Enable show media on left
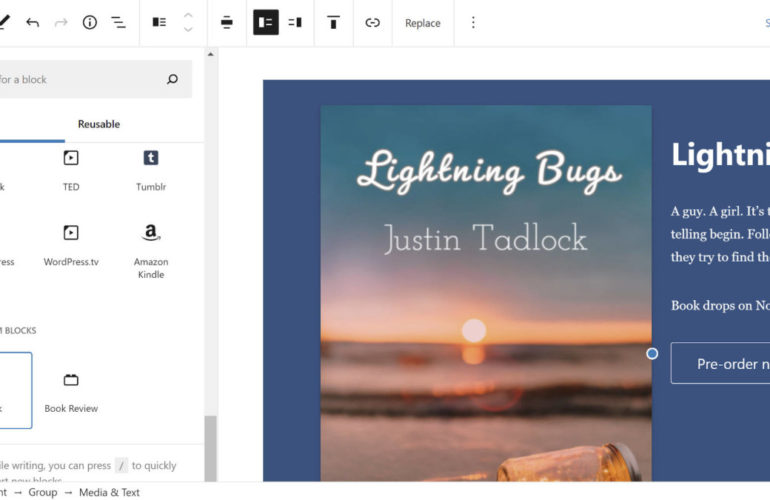Image resolution: width=770 pixels, height=500 pixels. coord(265,22)
